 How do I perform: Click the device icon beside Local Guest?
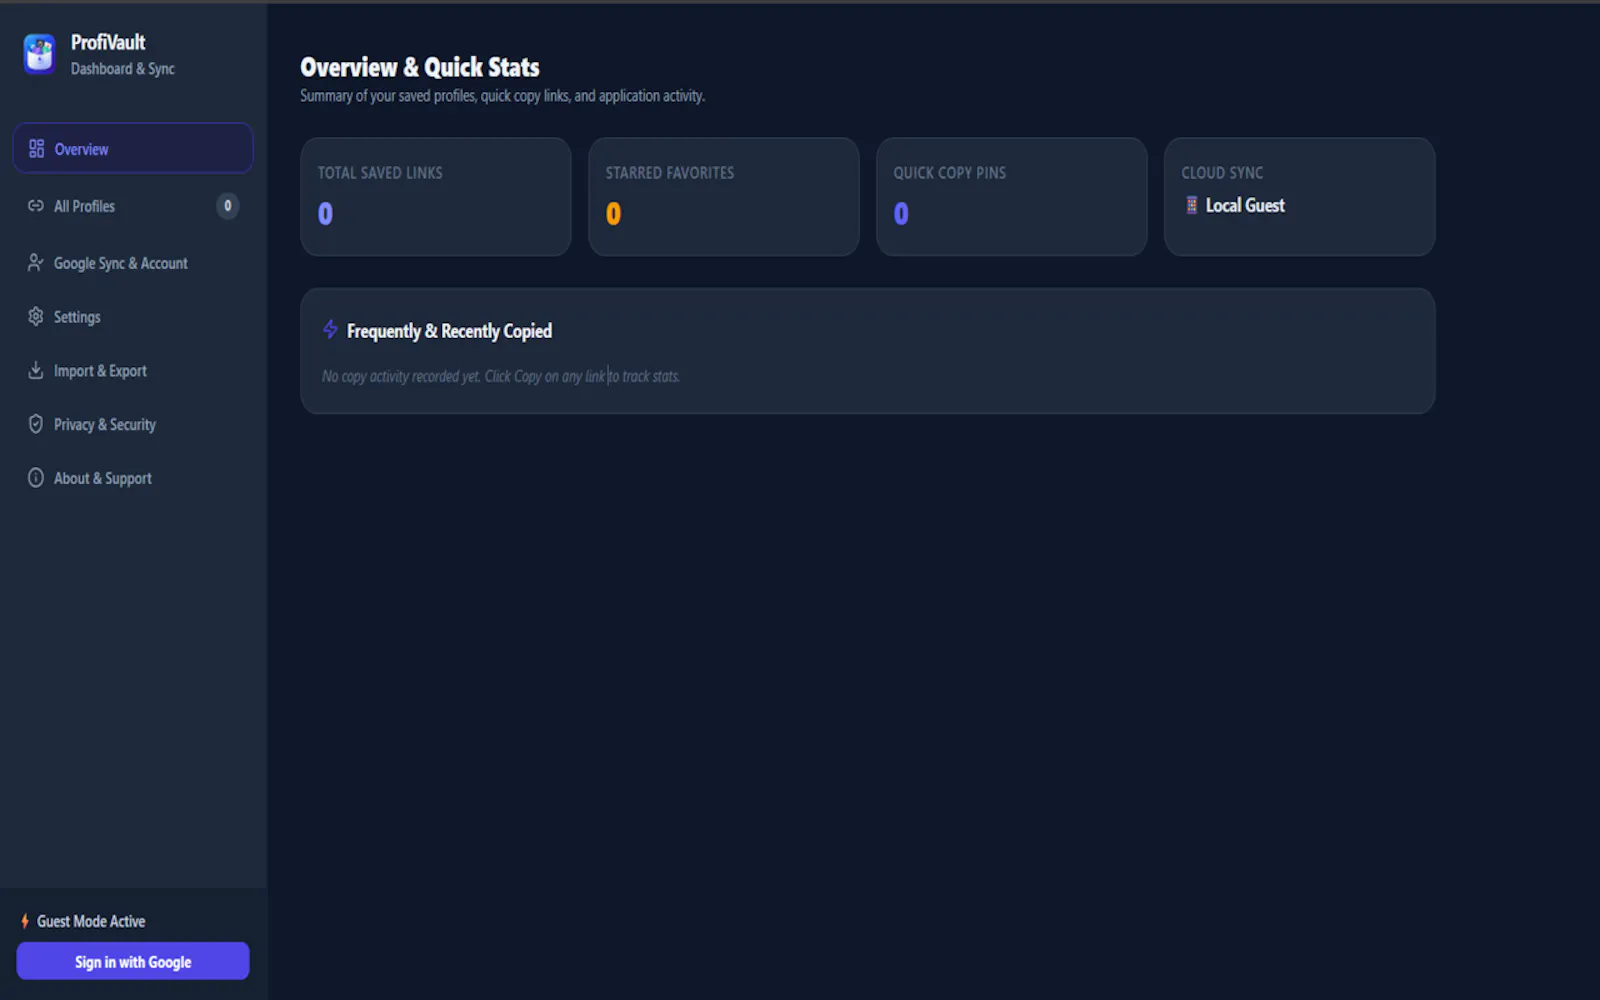1191,205
